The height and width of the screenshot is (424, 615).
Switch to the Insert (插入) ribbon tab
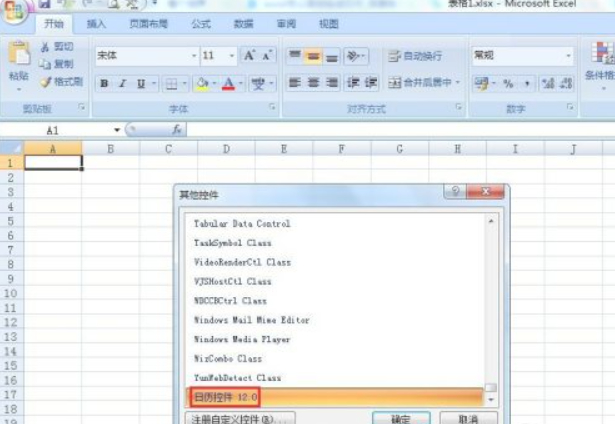coord(97,23)
